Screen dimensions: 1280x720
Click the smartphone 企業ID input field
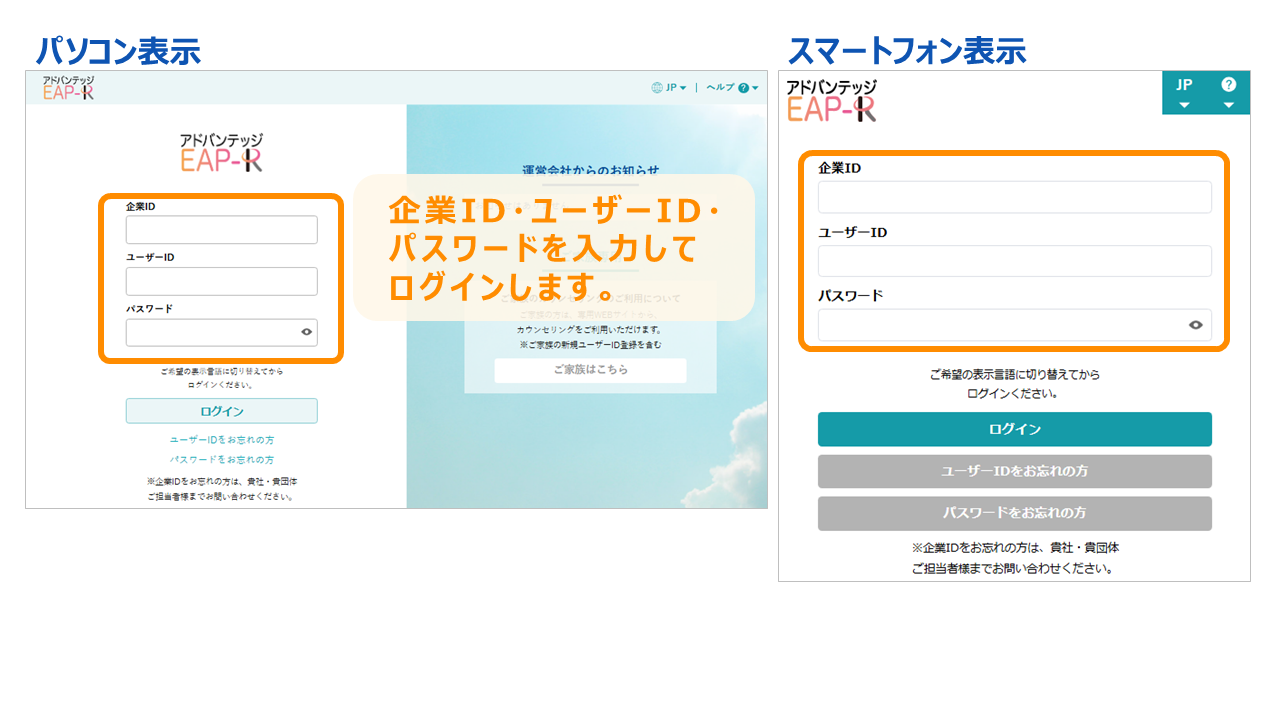(1014, 197)
